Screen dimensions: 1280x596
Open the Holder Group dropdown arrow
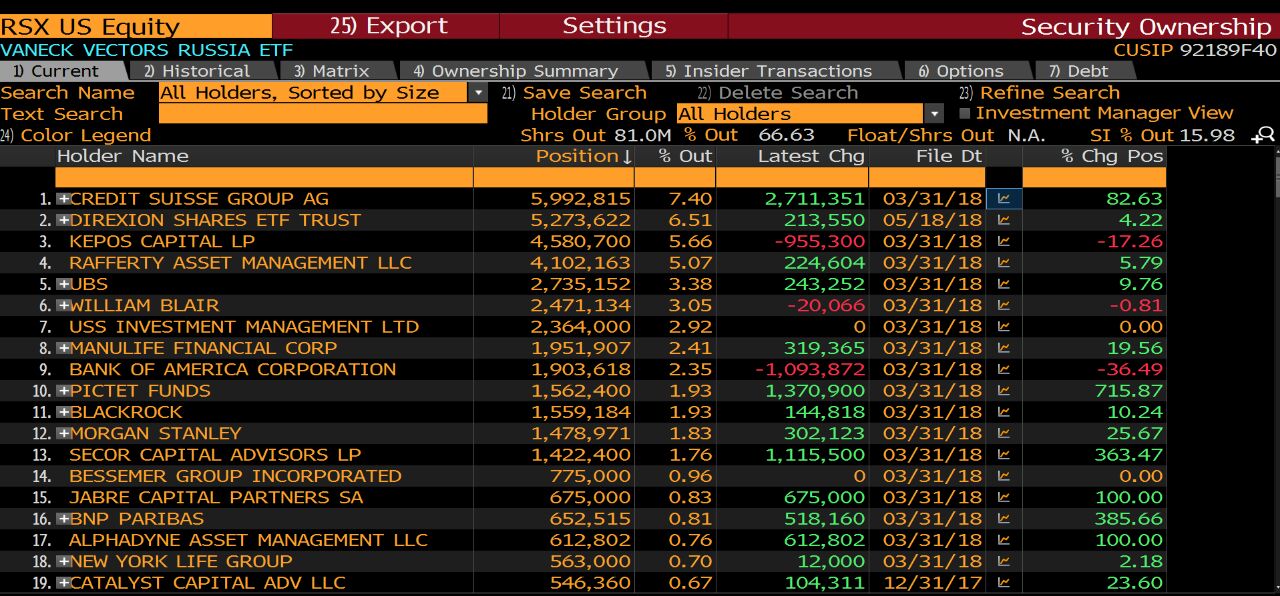934,114
